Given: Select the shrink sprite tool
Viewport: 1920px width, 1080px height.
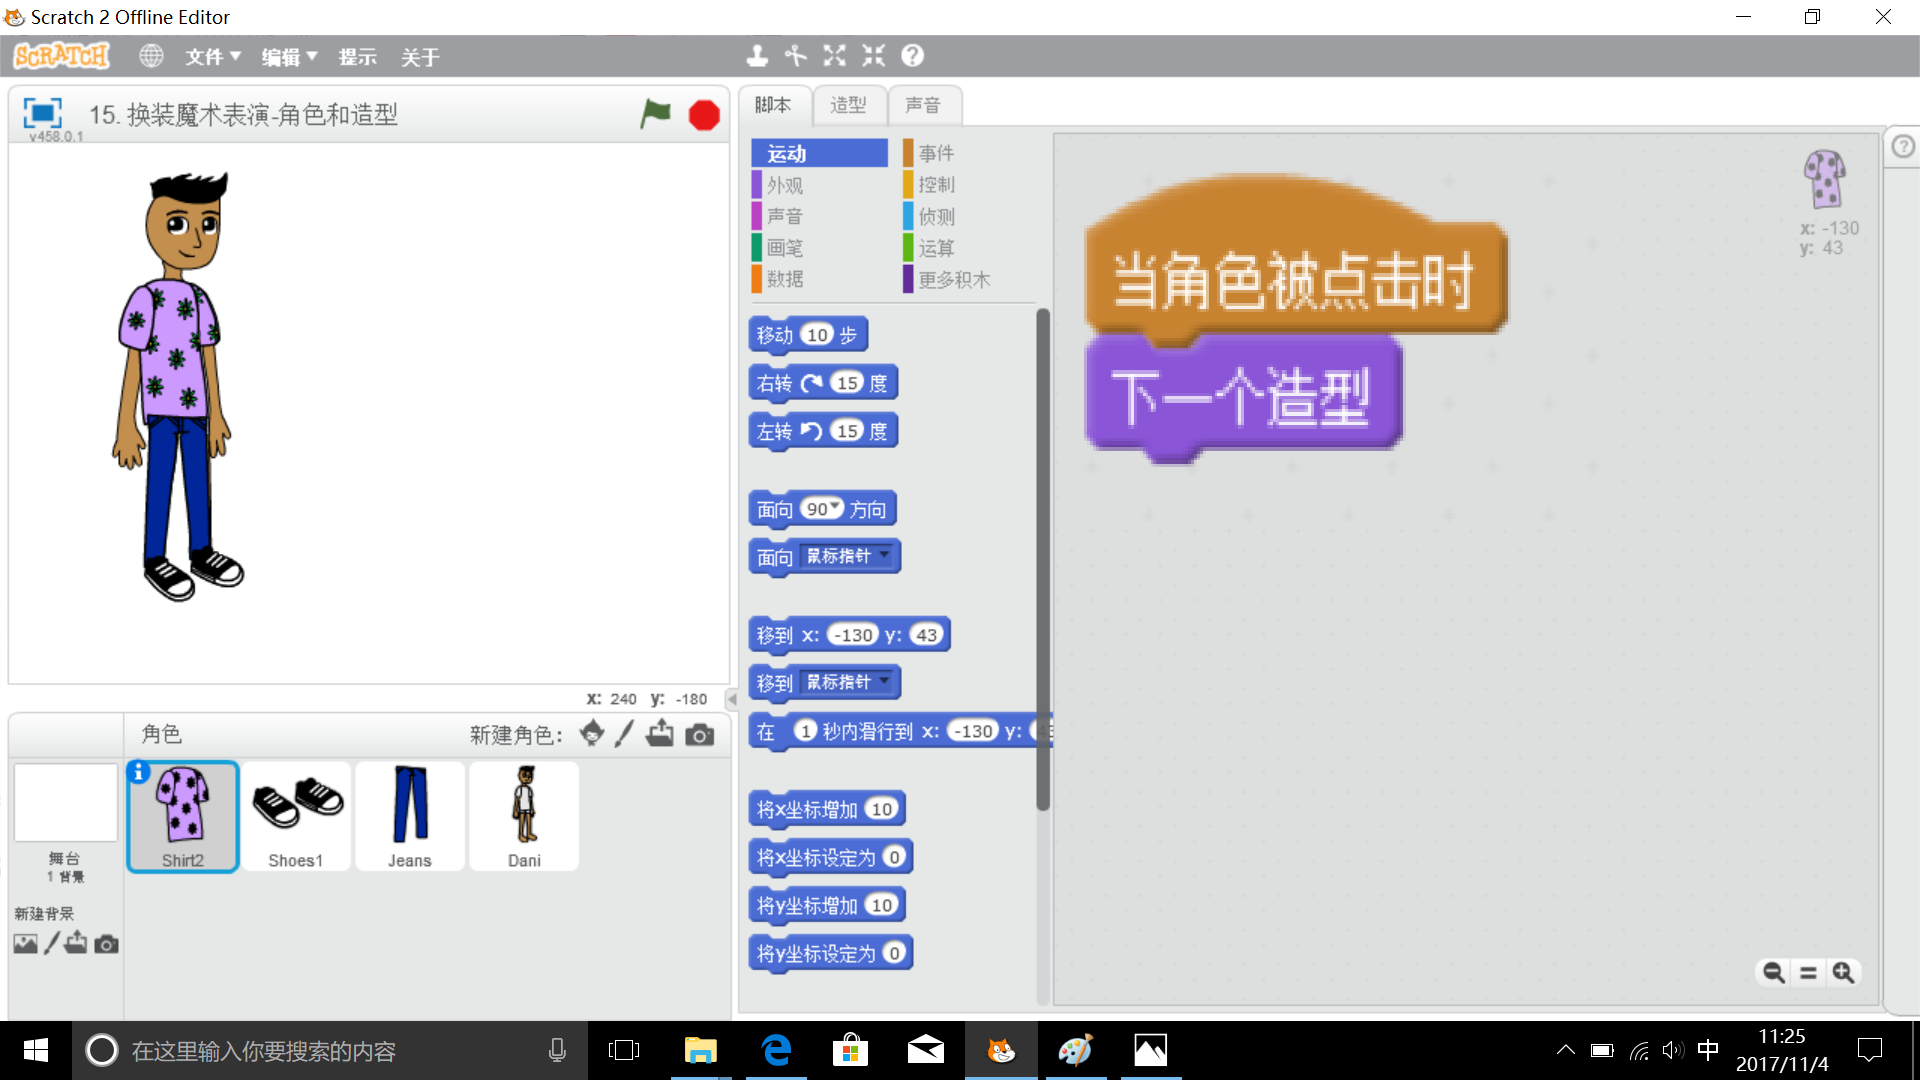Looking at the screenshot, I should (x=874, y=56).
